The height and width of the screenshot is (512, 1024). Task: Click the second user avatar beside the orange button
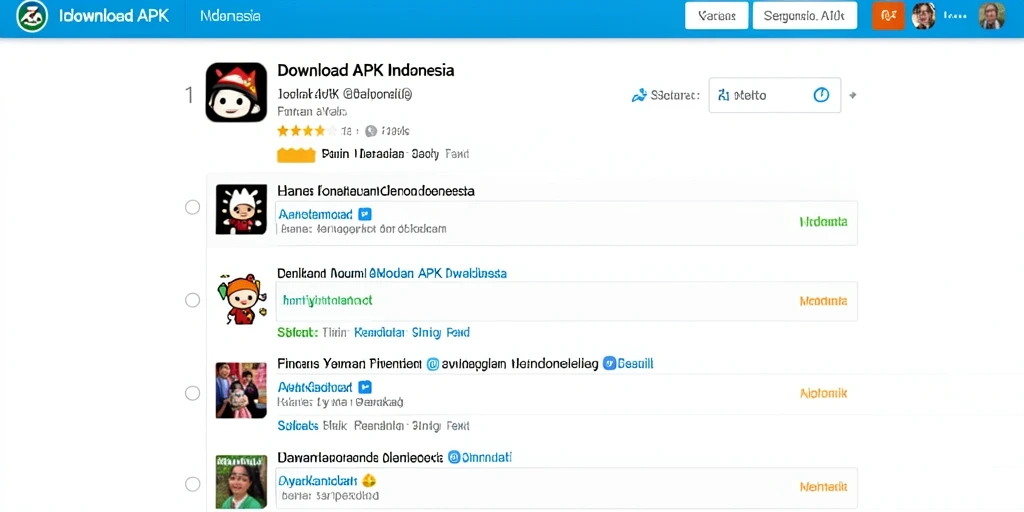pyautogui.click(x=923, y=16)
